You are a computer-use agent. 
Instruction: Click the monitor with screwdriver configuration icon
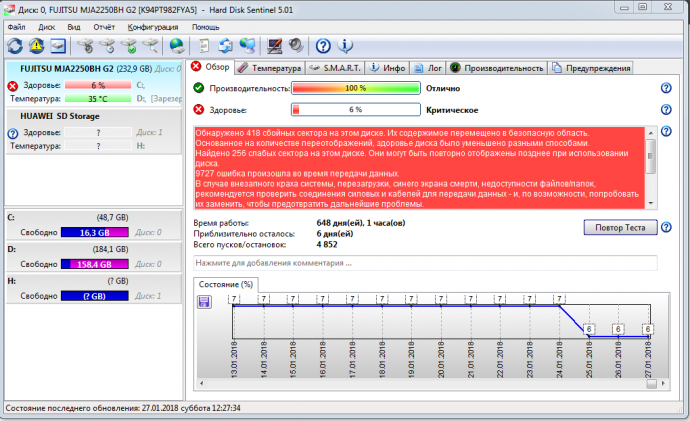(275, 46)
